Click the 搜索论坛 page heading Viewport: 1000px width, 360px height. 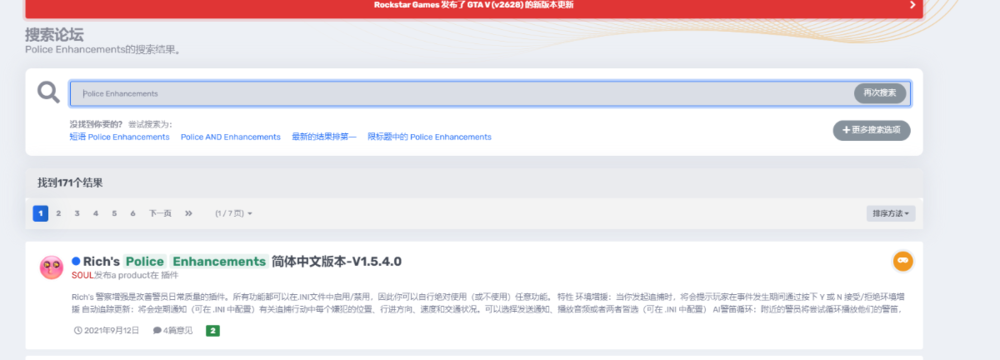54,34
